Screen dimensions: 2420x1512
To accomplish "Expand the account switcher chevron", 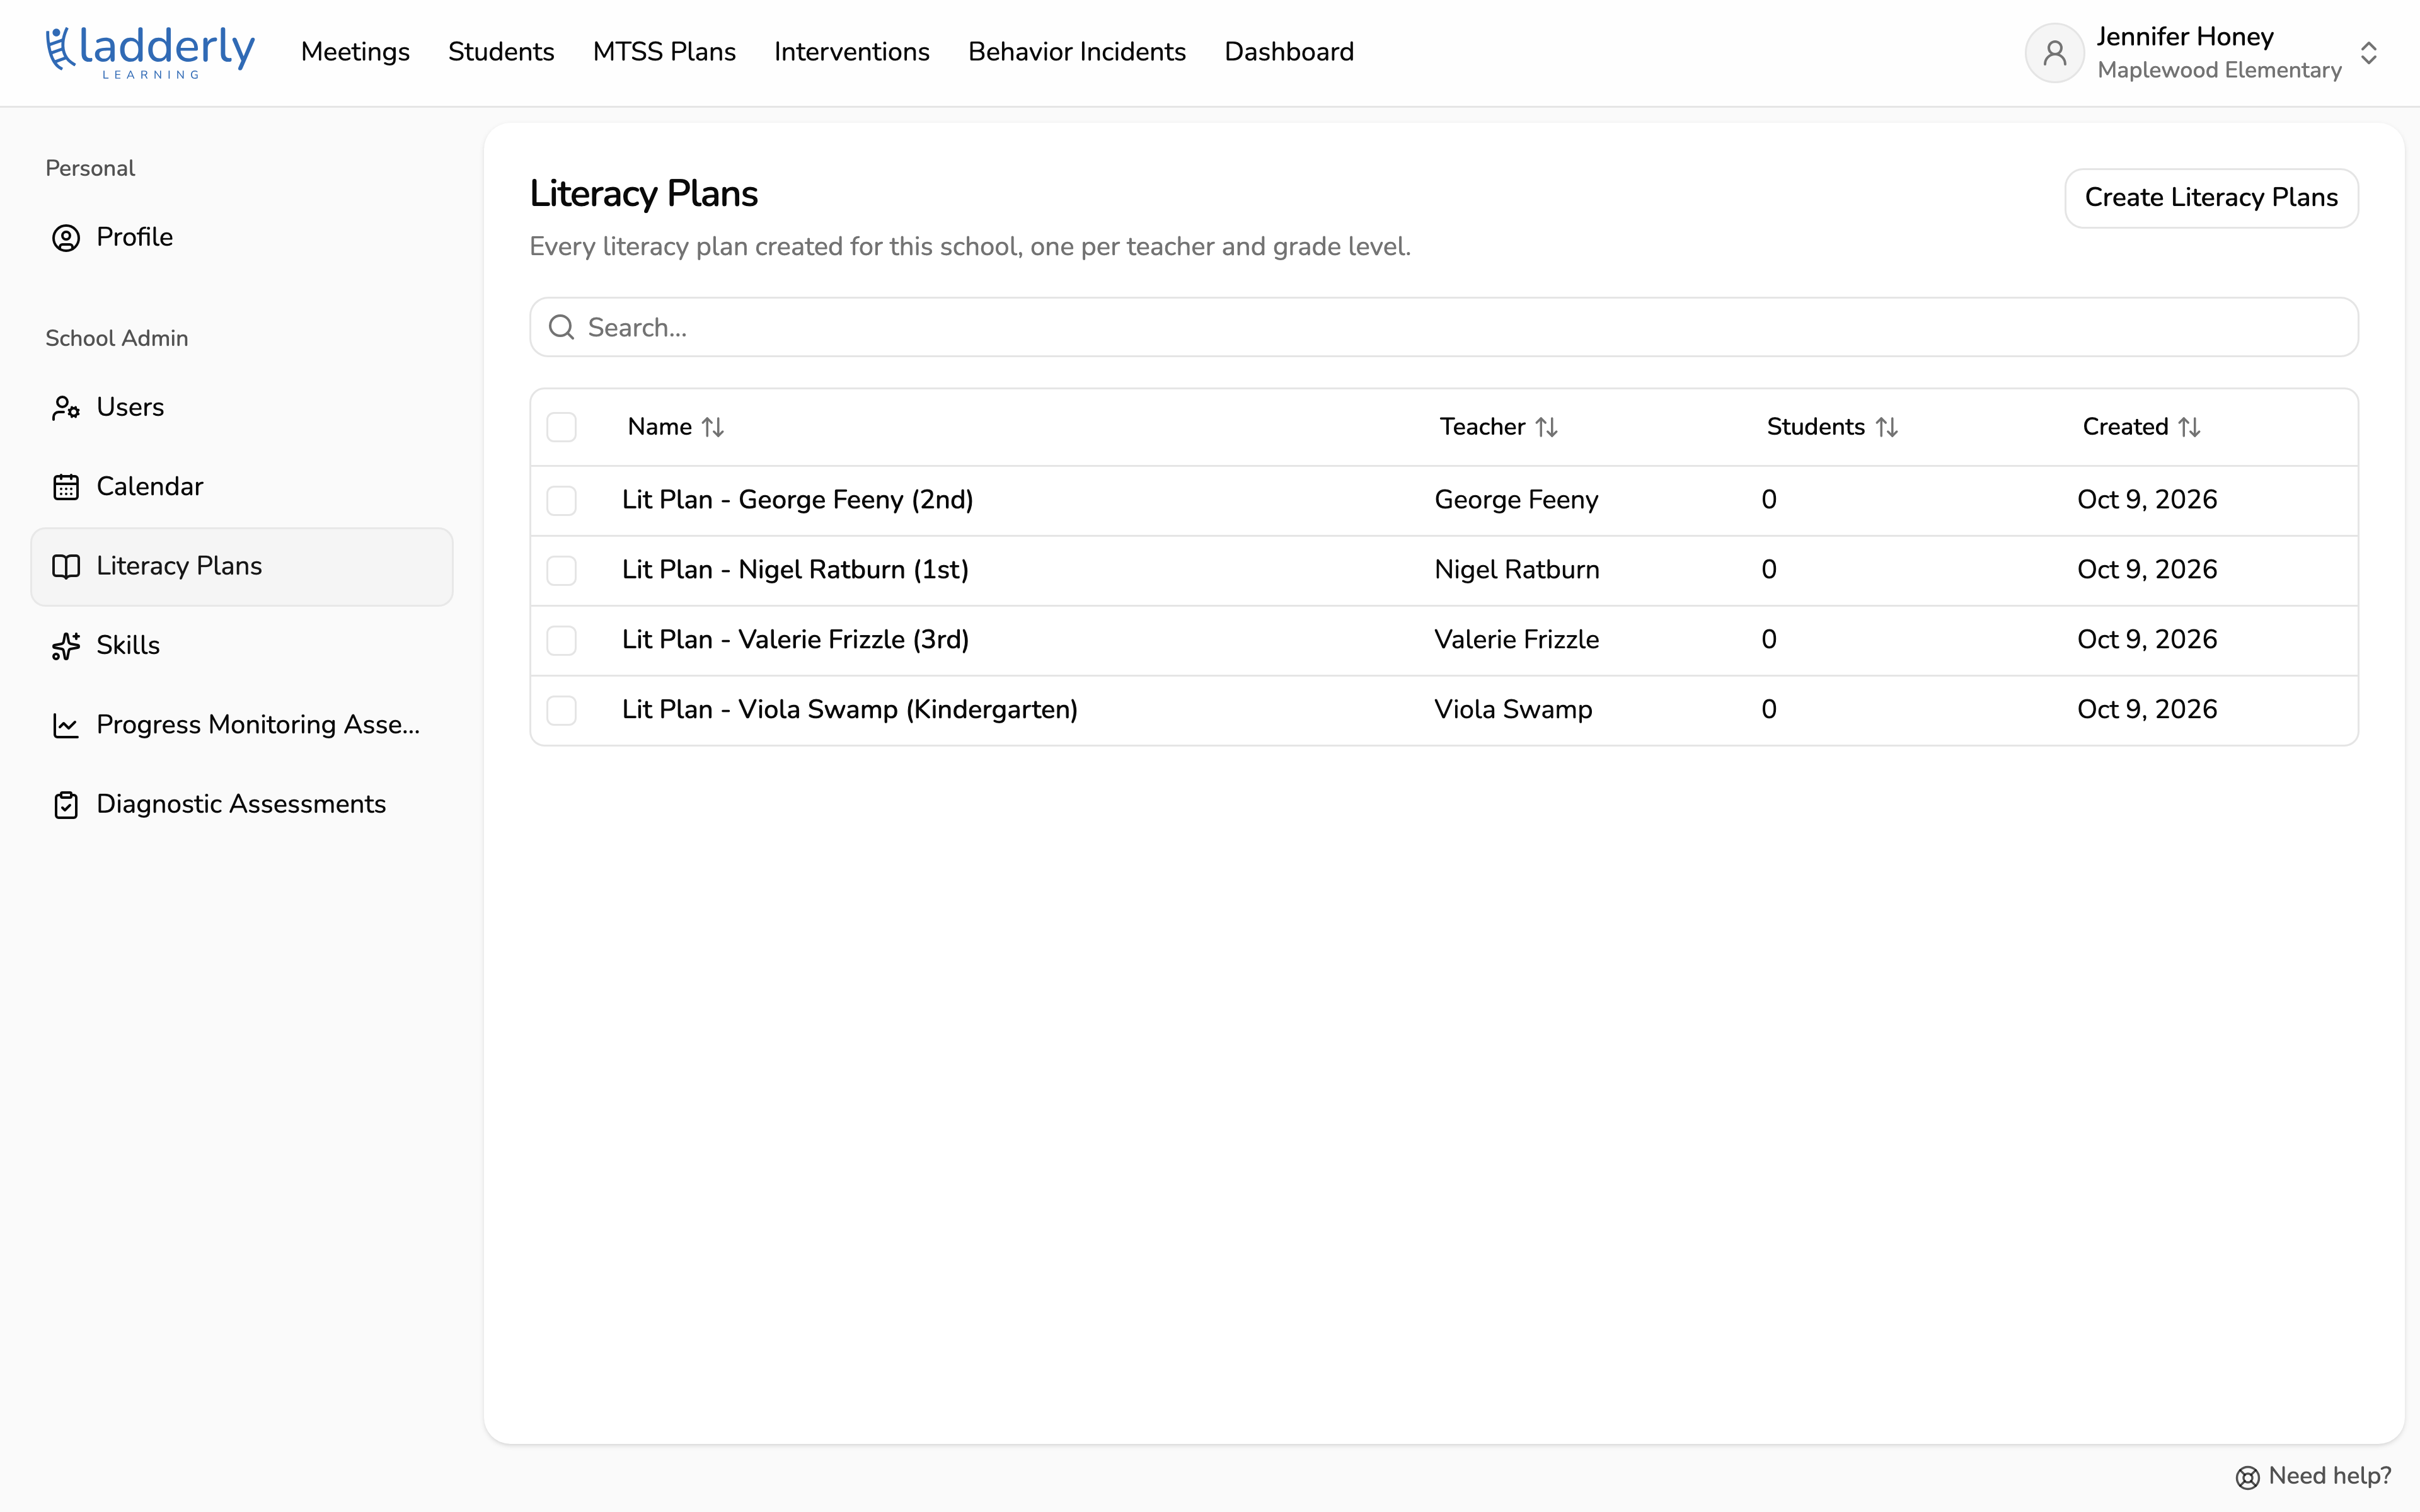I will click(2368, 52).
